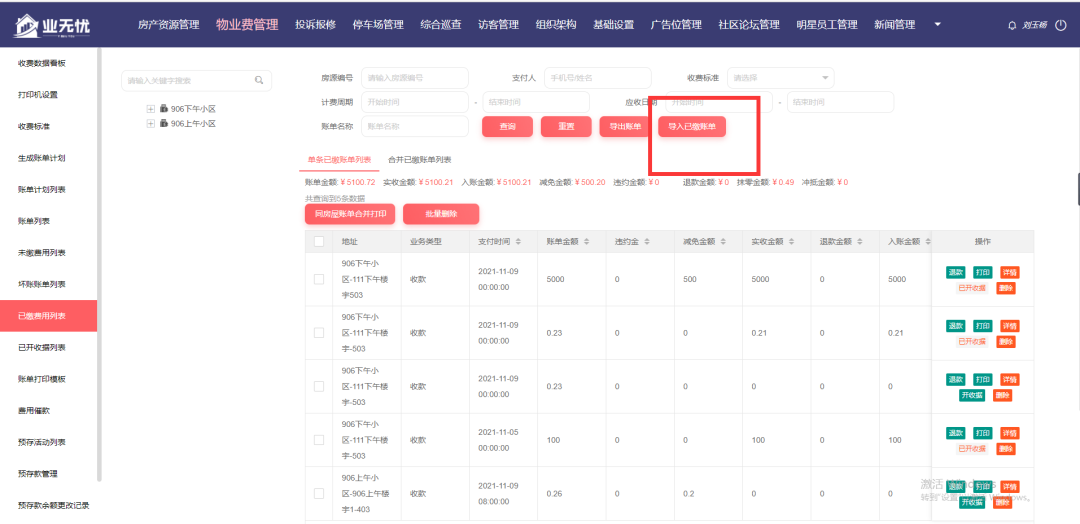1080x524 pixels.
Task: Expand the 906上午小区 tree node
Action: [150, 124]
